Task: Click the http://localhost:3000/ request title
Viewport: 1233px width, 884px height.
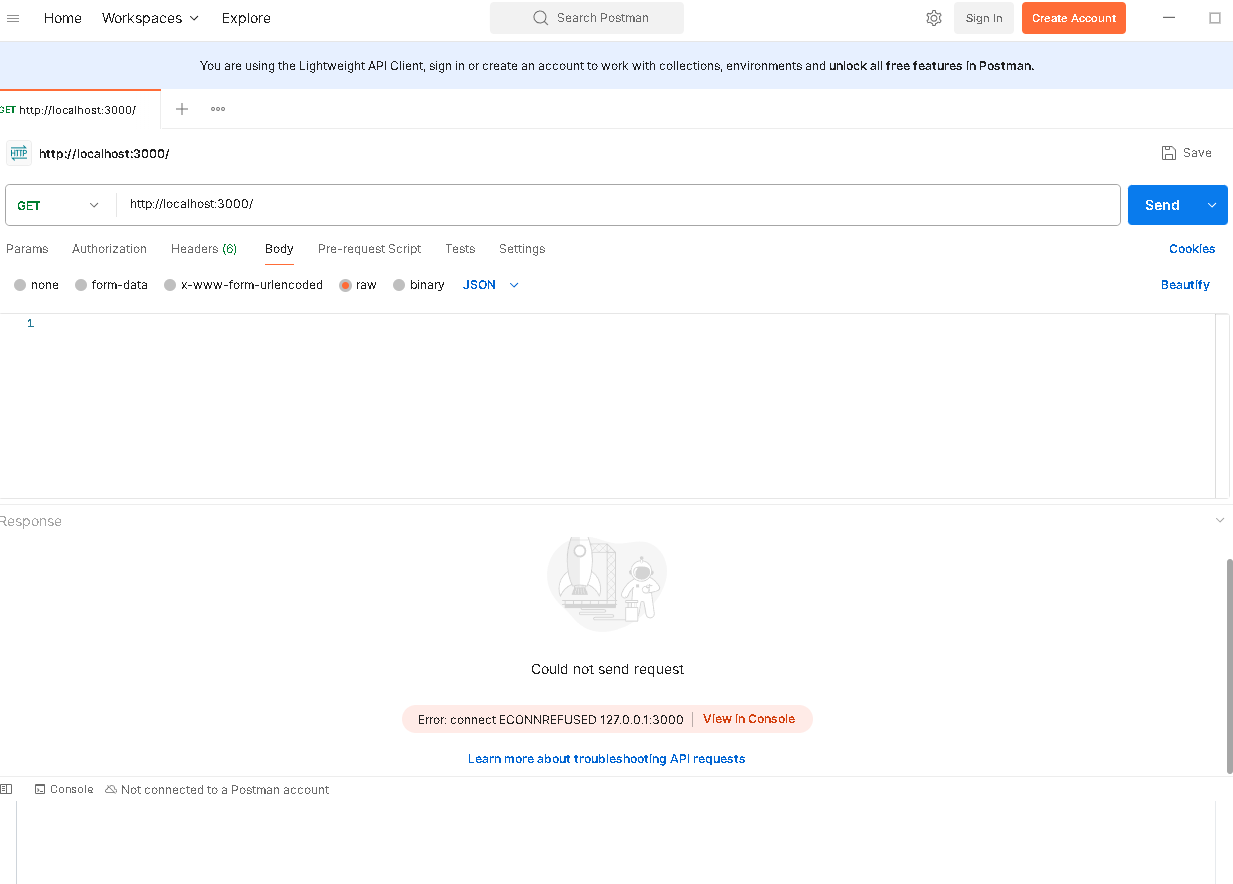Action: (x=104, y=153)
